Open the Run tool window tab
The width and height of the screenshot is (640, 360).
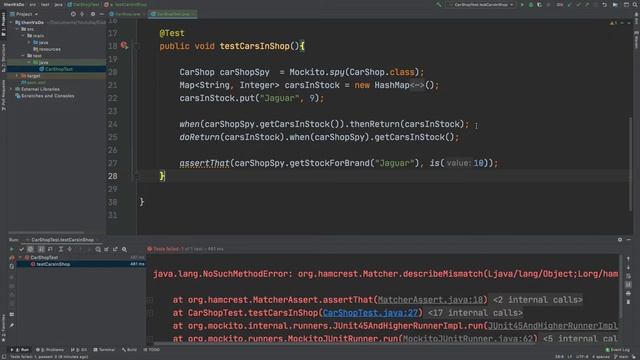click(20, 350)
